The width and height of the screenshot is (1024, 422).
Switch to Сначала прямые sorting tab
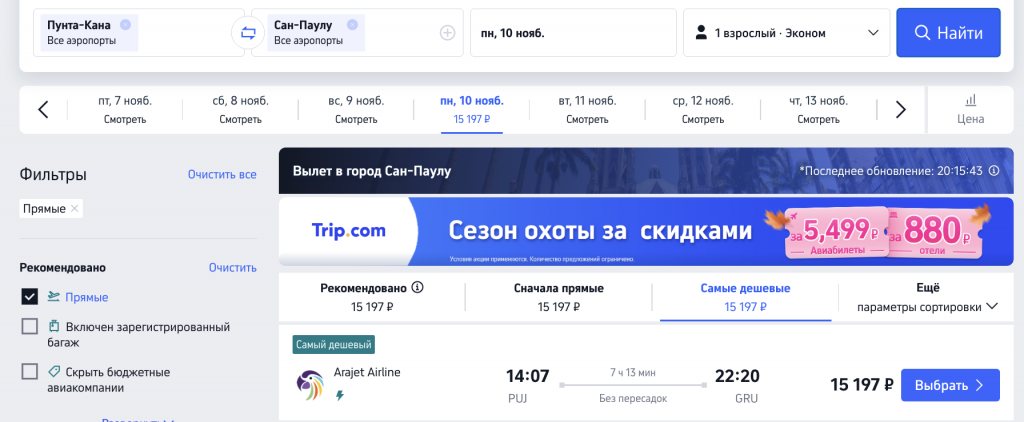[x=558, y=297]
